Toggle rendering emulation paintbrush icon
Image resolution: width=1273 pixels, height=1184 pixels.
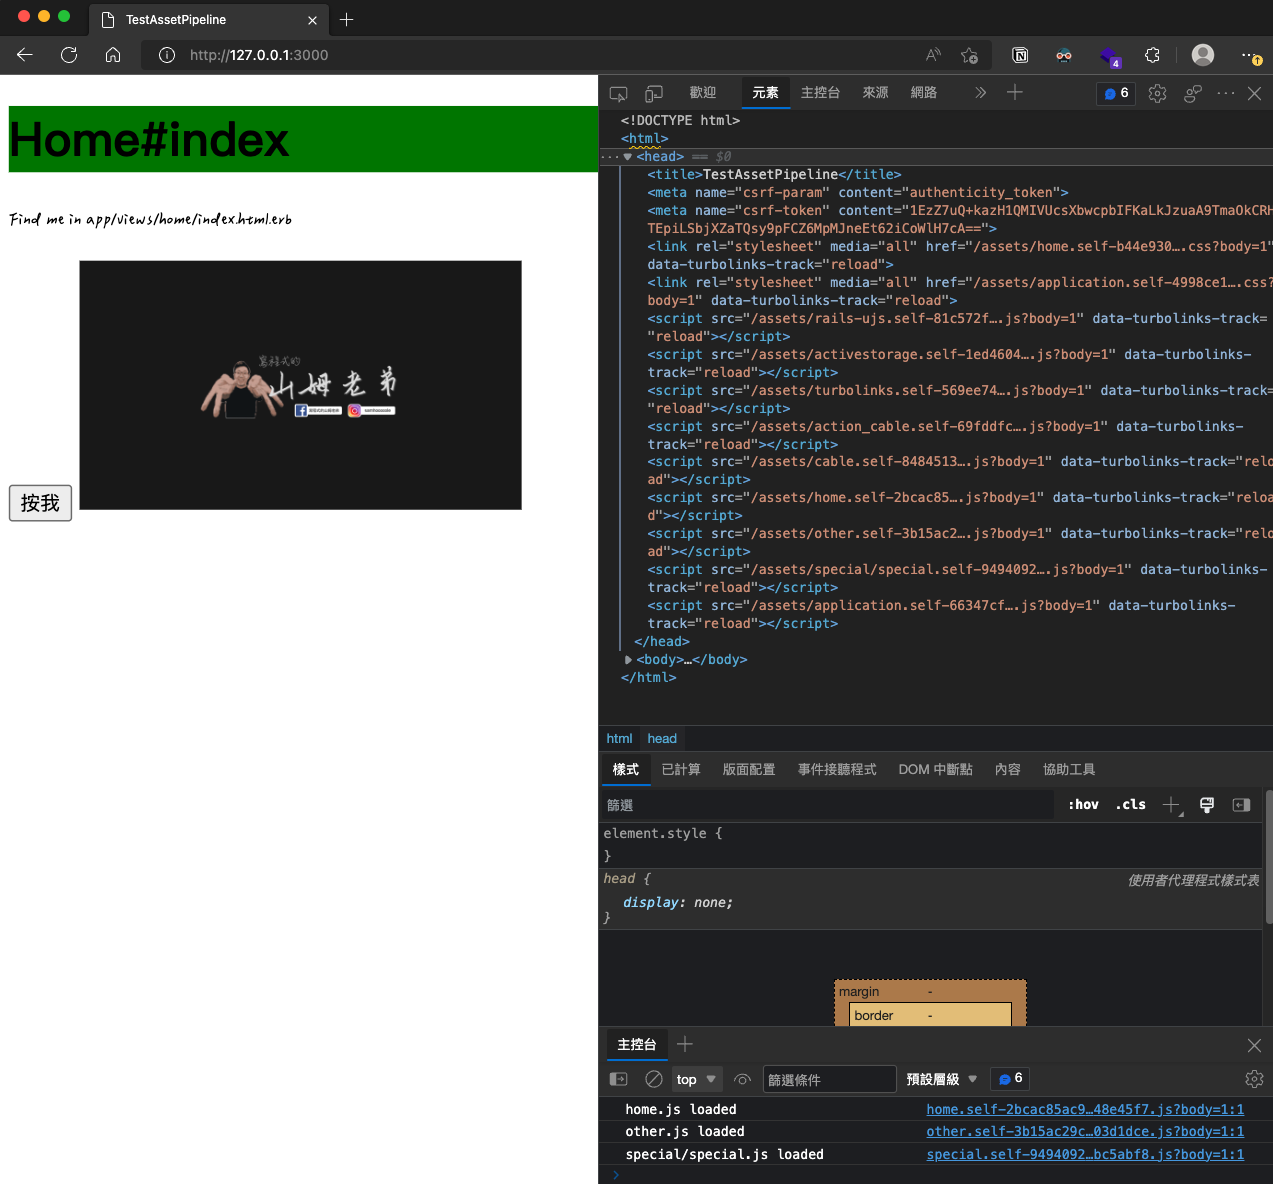1207,805
